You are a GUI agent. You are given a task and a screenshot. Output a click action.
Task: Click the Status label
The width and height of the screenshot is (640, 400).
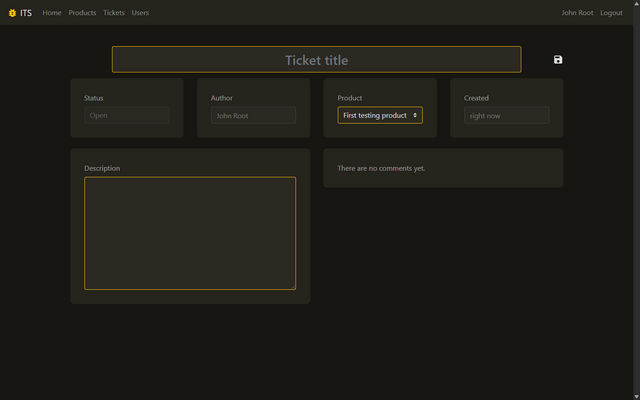[93, 98]
